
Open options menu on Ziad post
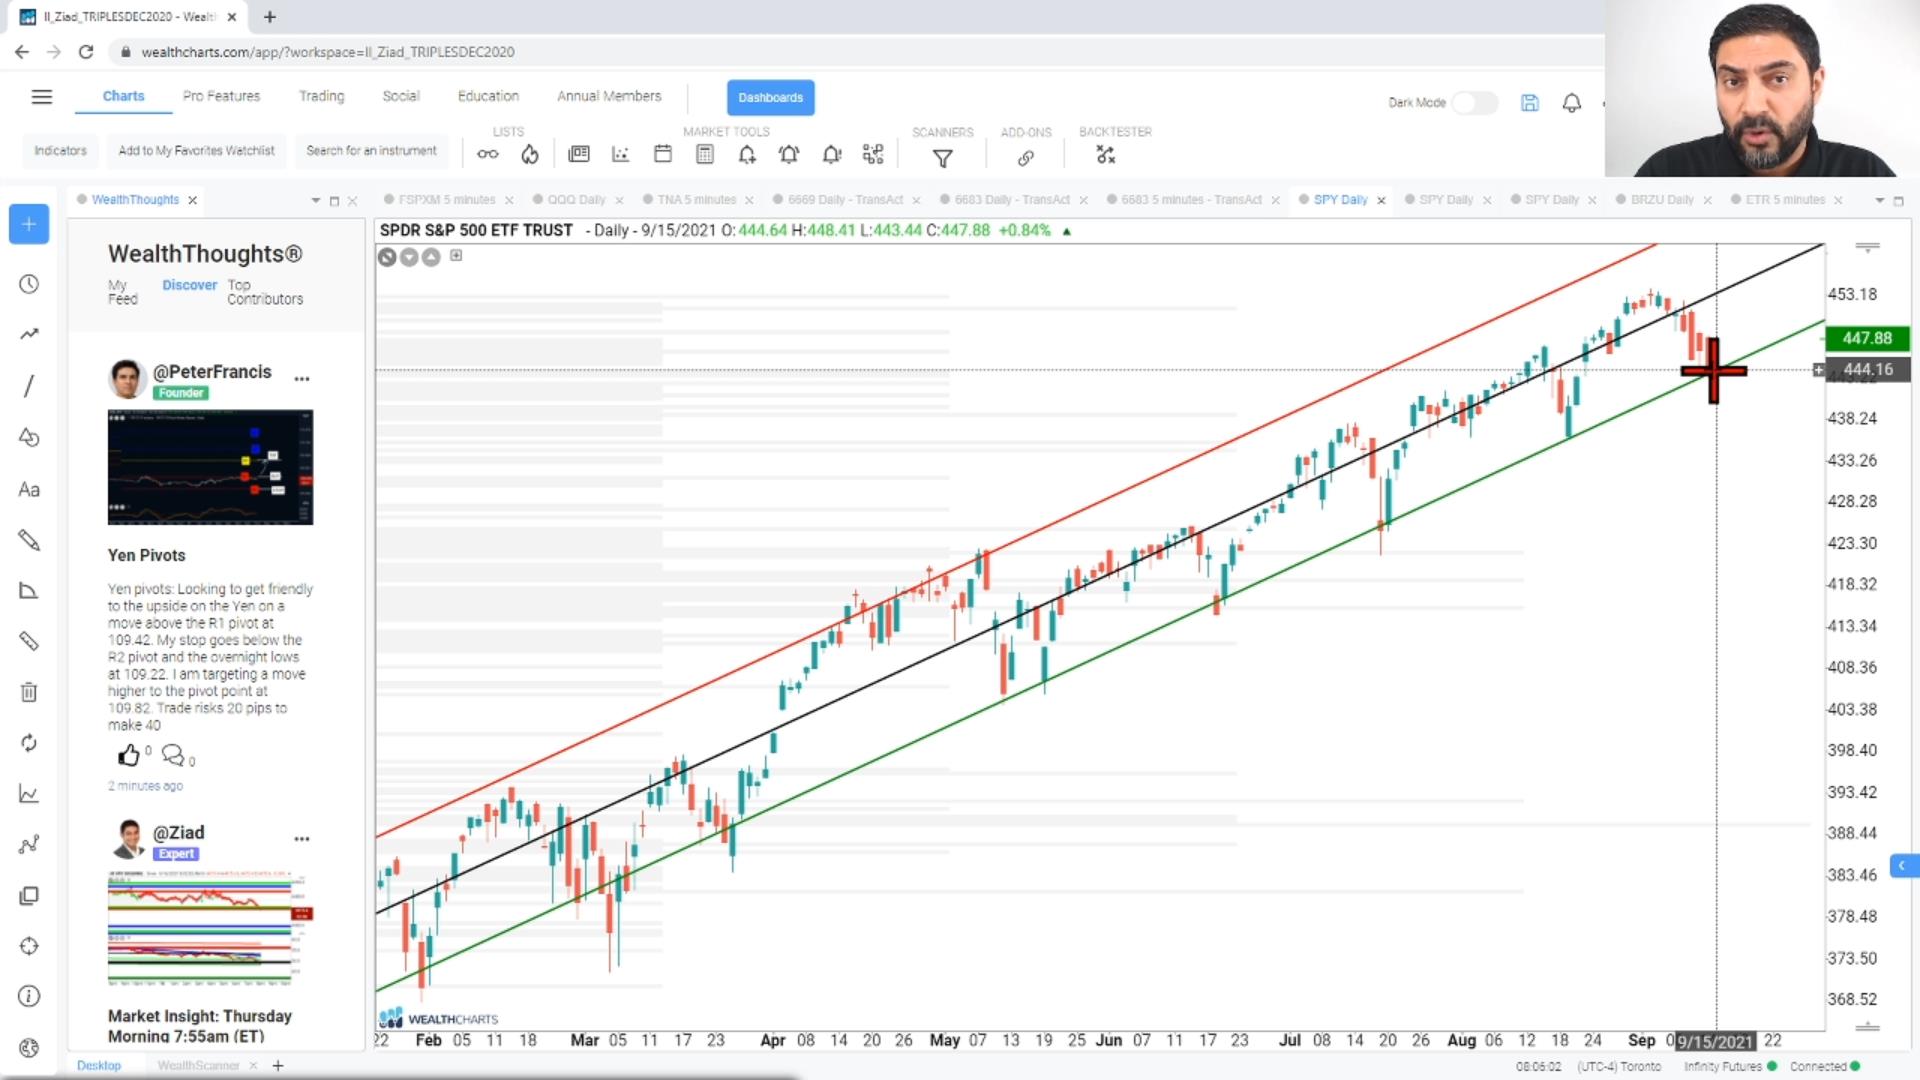point(302,839)
